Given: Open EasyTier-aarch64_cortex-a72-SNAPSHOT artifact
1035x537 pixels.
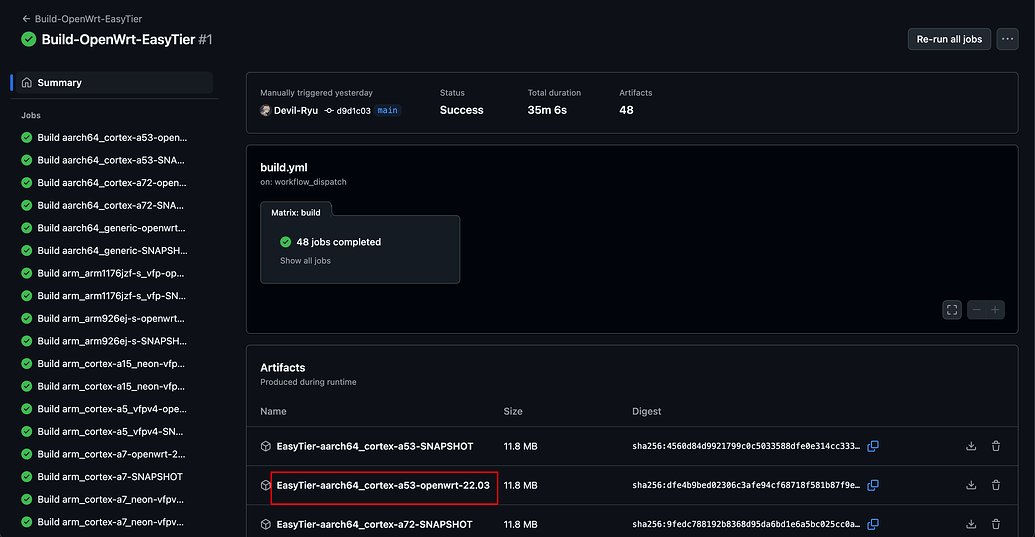Looking at the screenshot, I should (374, 524).
